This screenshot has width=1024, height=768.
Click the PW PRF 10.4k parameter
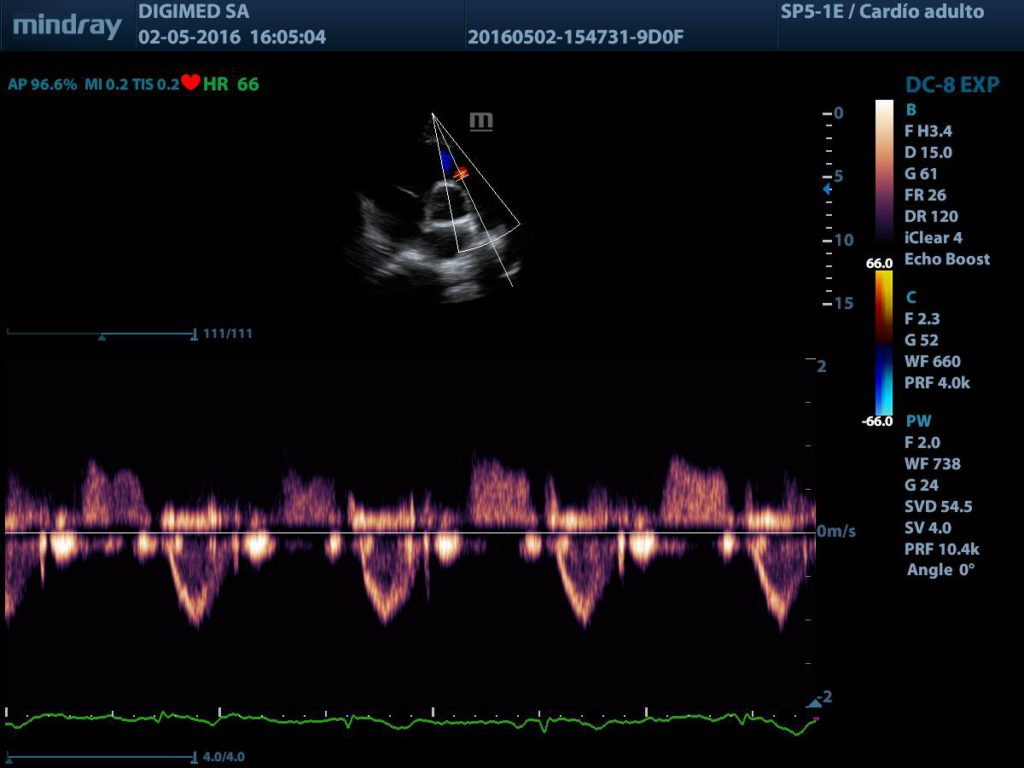point(940,548)
